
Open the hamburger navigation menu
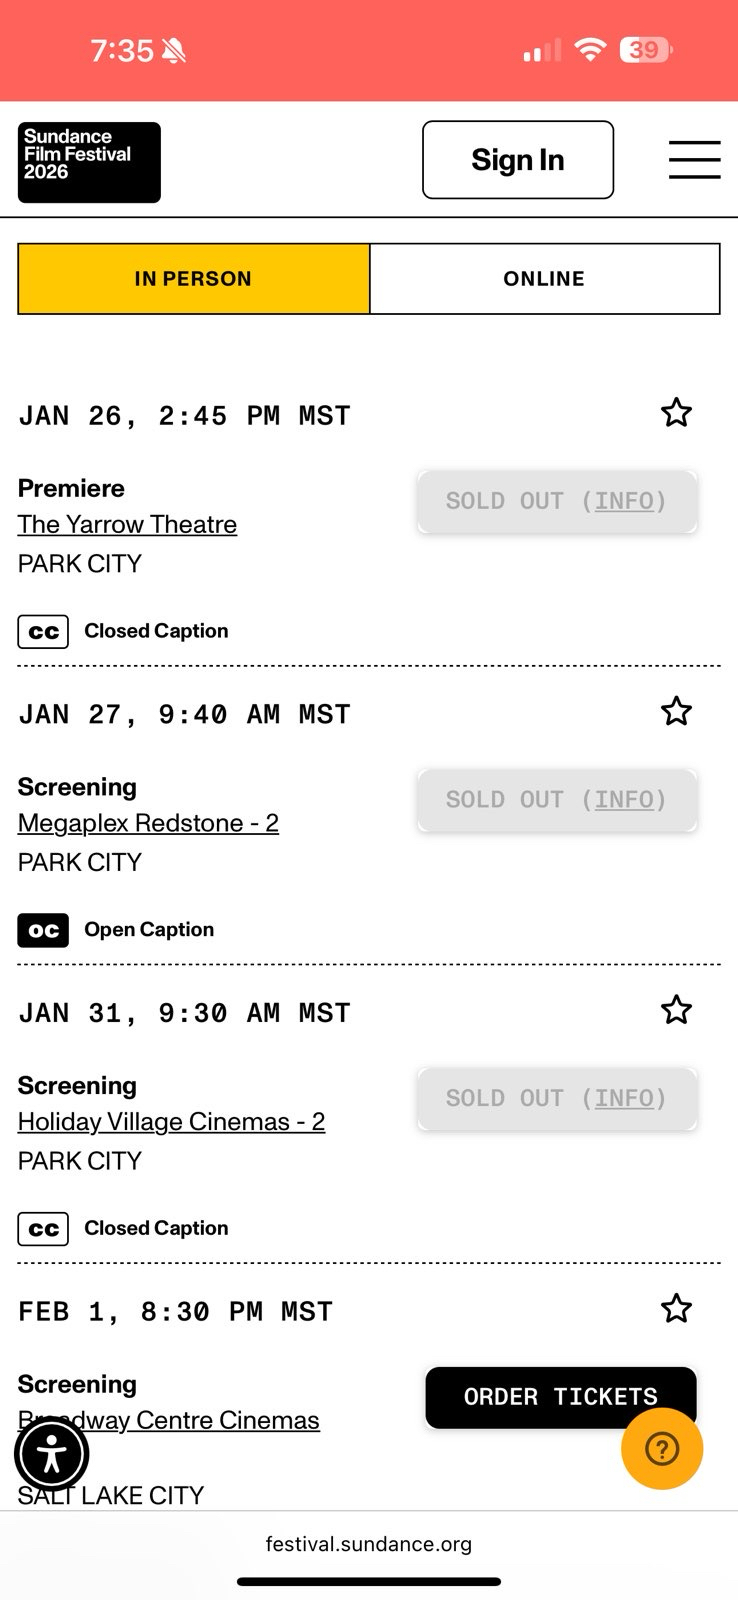694,160
